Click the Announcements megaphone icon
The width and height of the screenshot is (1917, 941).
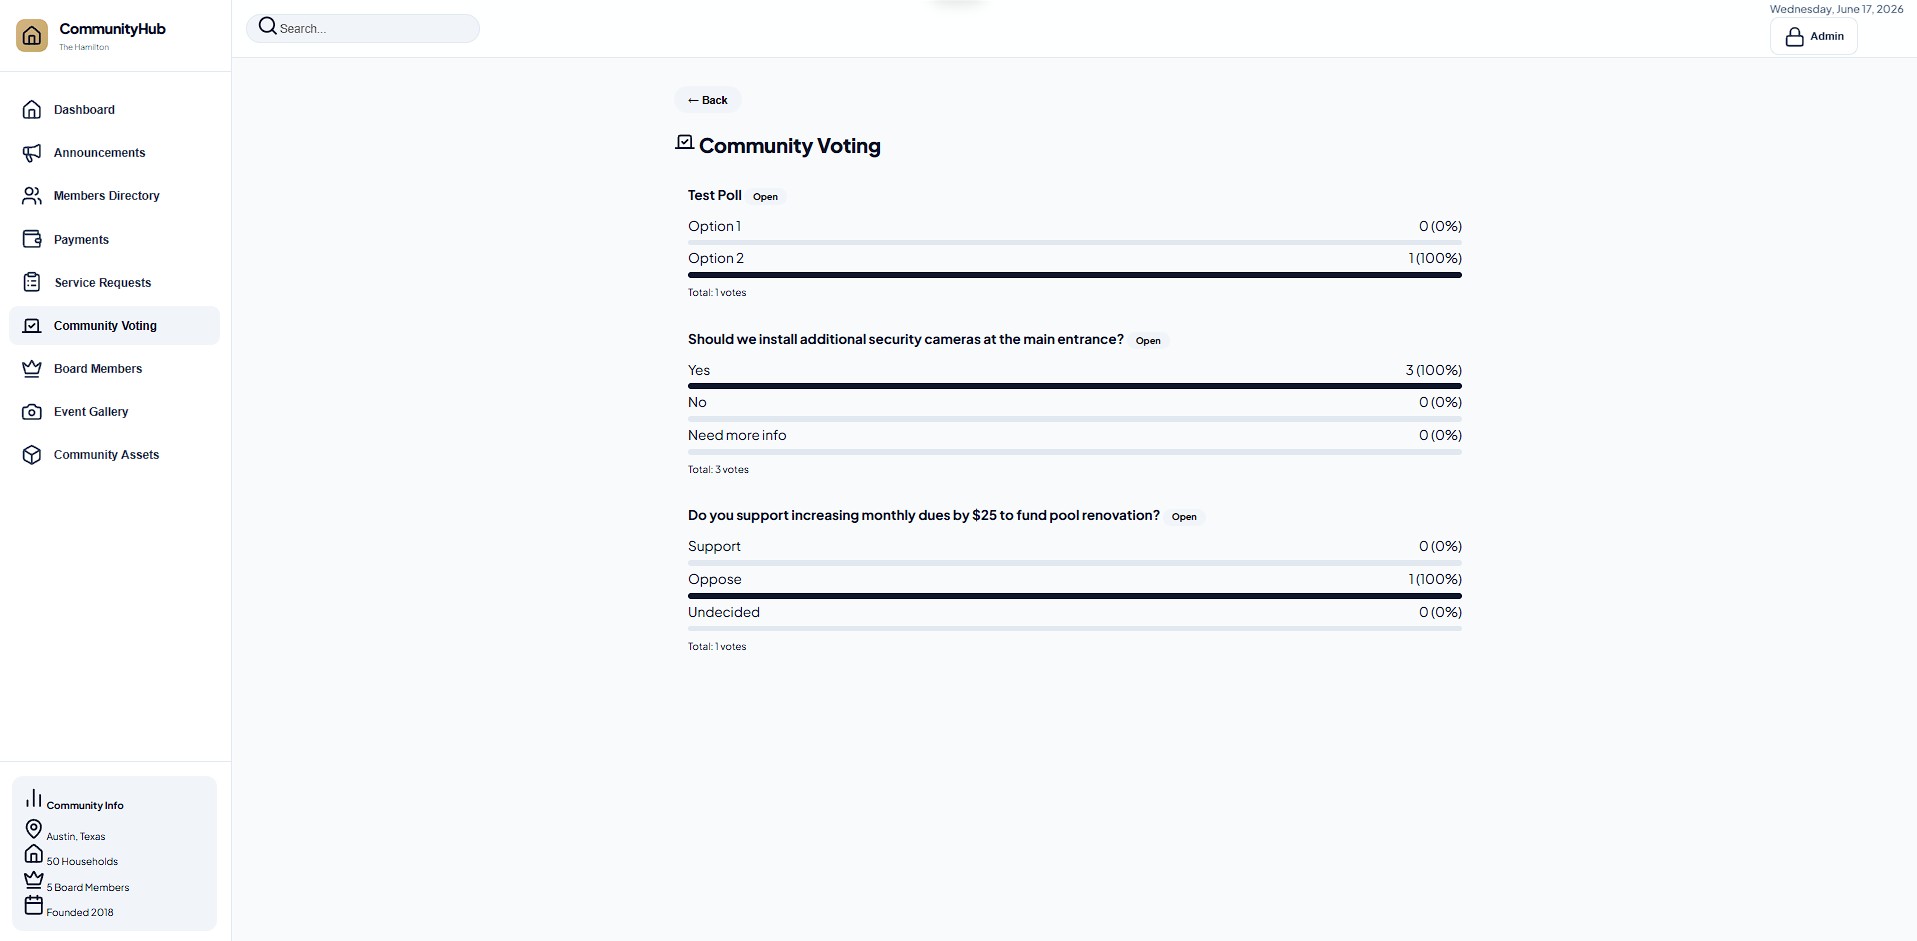click(x=32, y=152)
